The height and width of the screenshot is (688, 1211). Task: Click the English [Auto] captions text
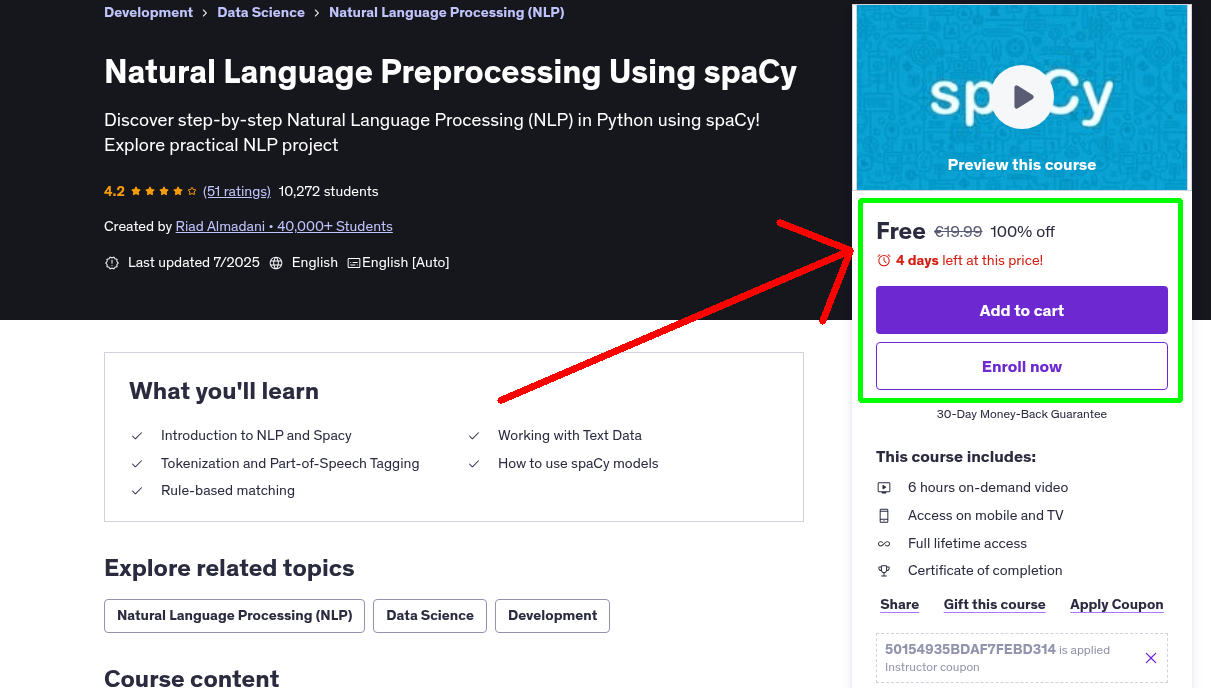click(405, 263)
